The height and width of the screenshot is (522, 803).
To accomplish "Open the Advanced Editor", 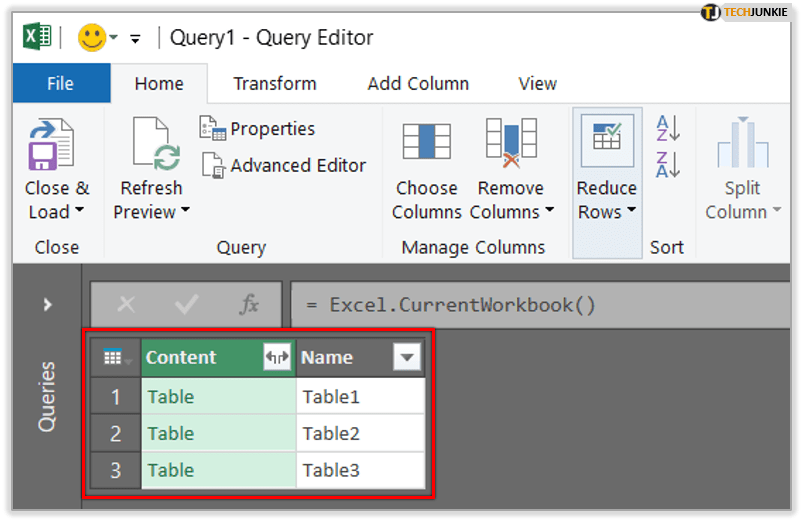I will pos(285,165).
